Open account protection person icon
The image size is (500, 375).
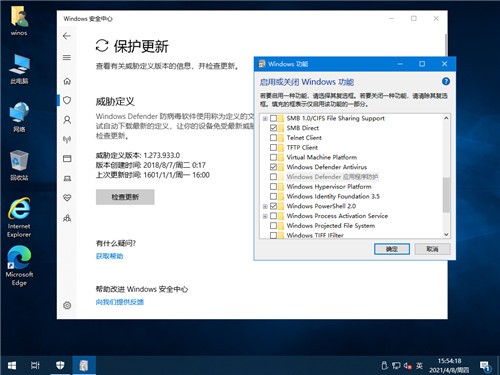pos(67,120)
